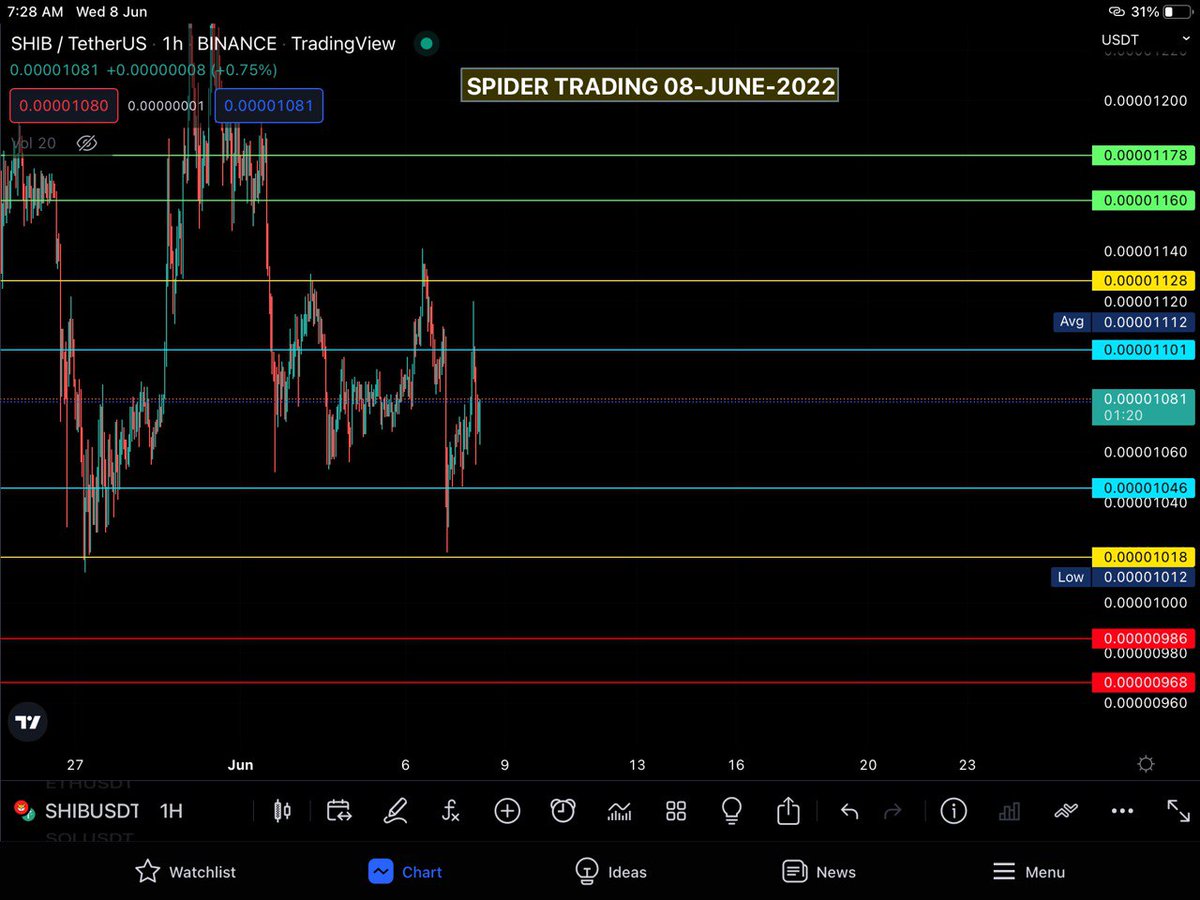This screenshot has height=900, width=1200.
Task: Open the three-dot more options
Action: coord(1122,811)
